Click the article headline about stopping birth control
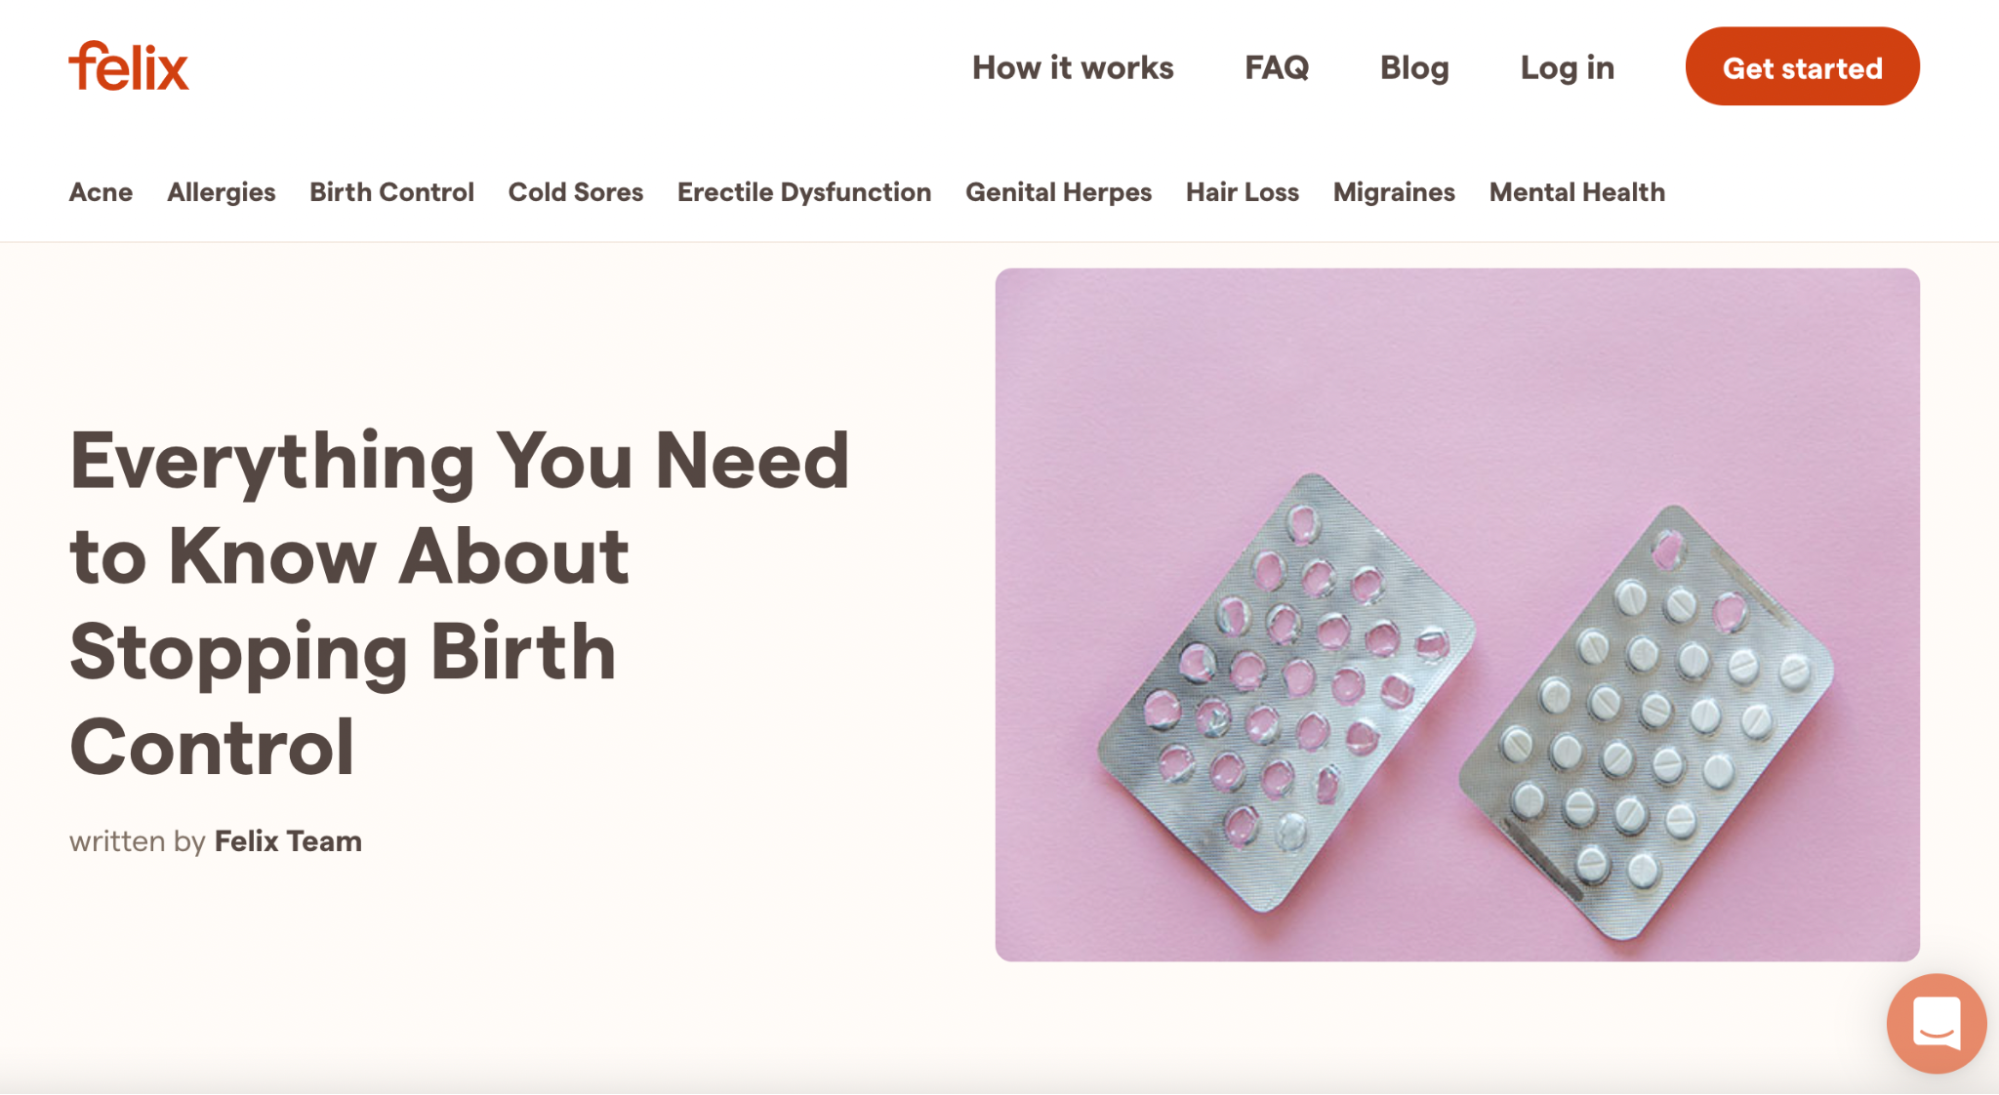Screen dimensions: 1999x1095 pyautogui.click(x=459, y=603)
